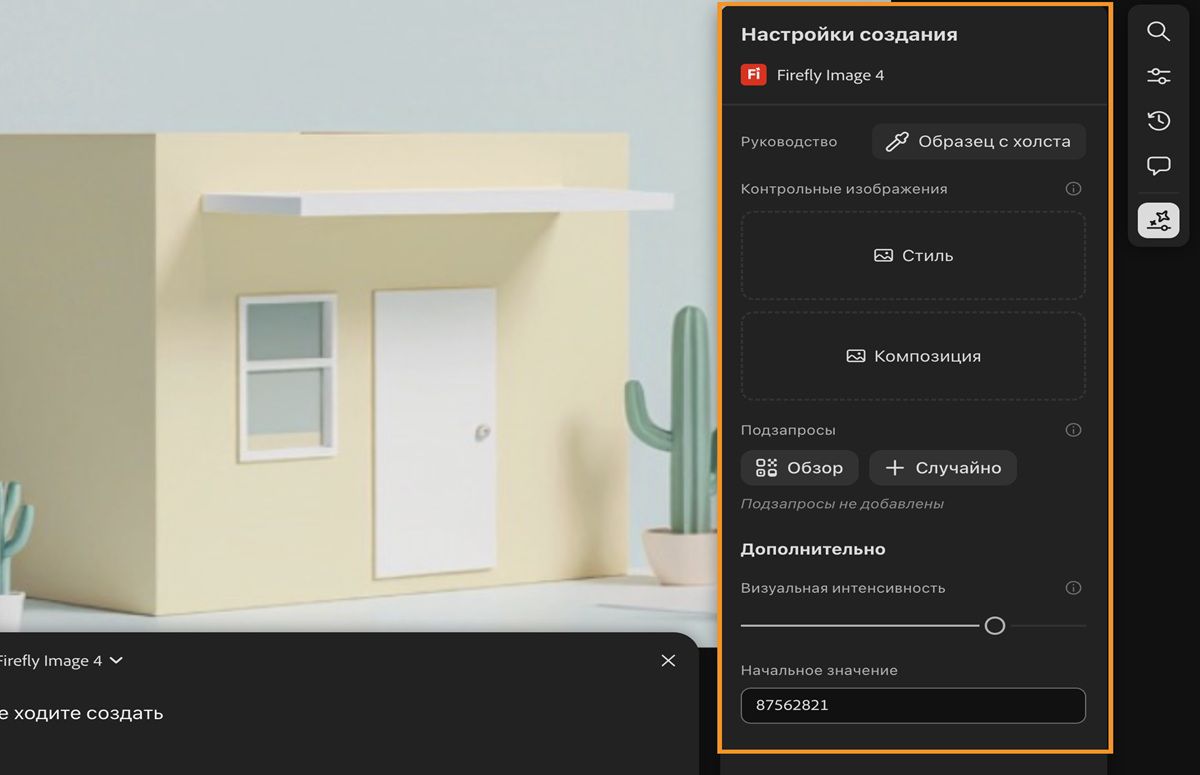Open search in the right sidebar
This screenshot has width=1200, height=775.
1158,31
